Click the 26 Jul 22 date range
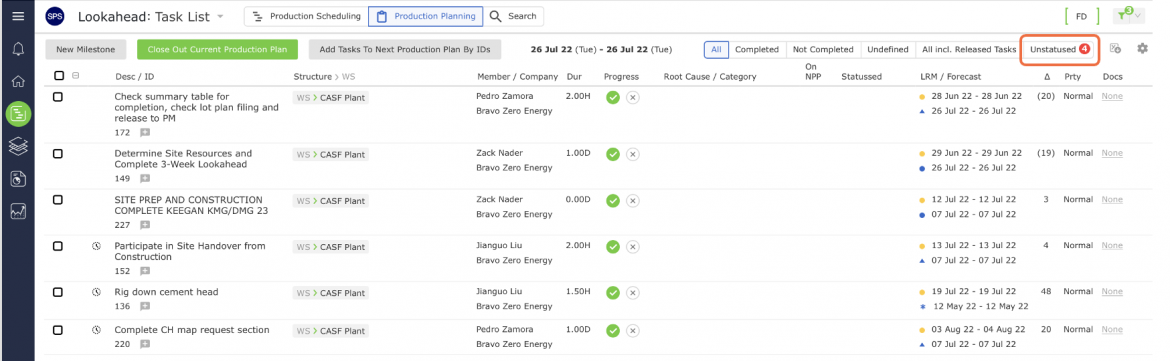Image resolution: width=1170 pixels, height=361 pixels. tap(601, 49)
